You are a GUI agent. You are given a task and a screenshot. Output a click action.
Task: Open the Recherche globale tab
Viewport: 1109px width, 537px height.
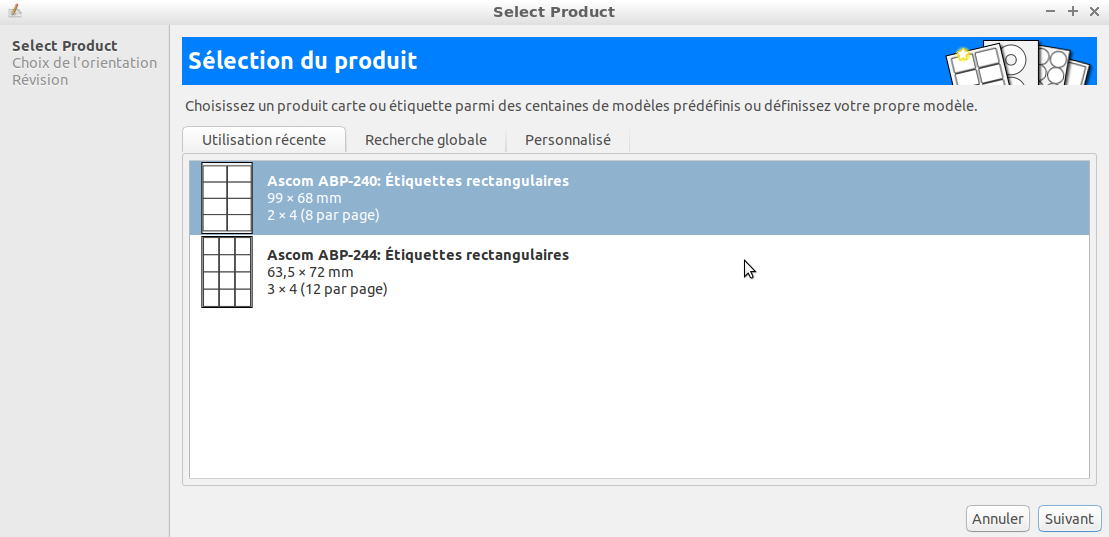click(x=426, y=139)
